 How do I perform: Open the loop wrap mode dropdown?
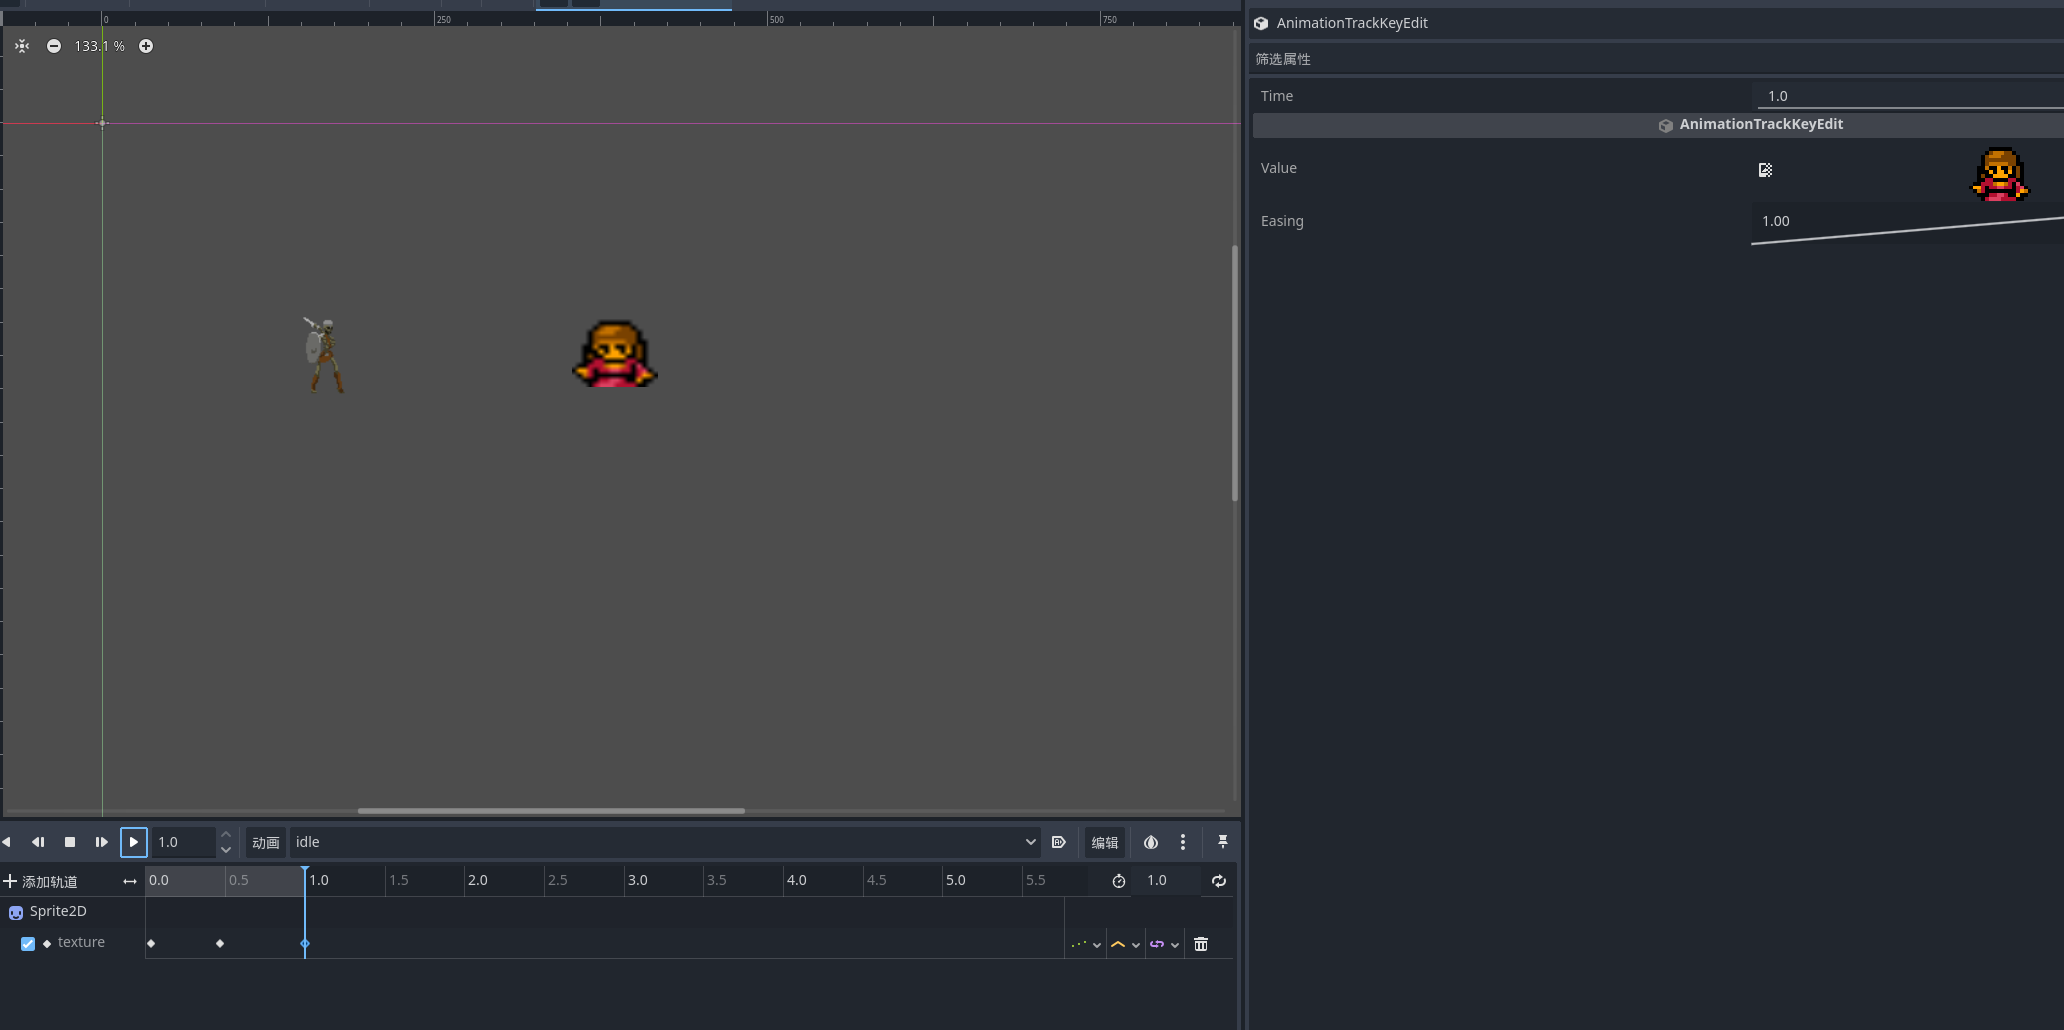(x=1164, y=944)
